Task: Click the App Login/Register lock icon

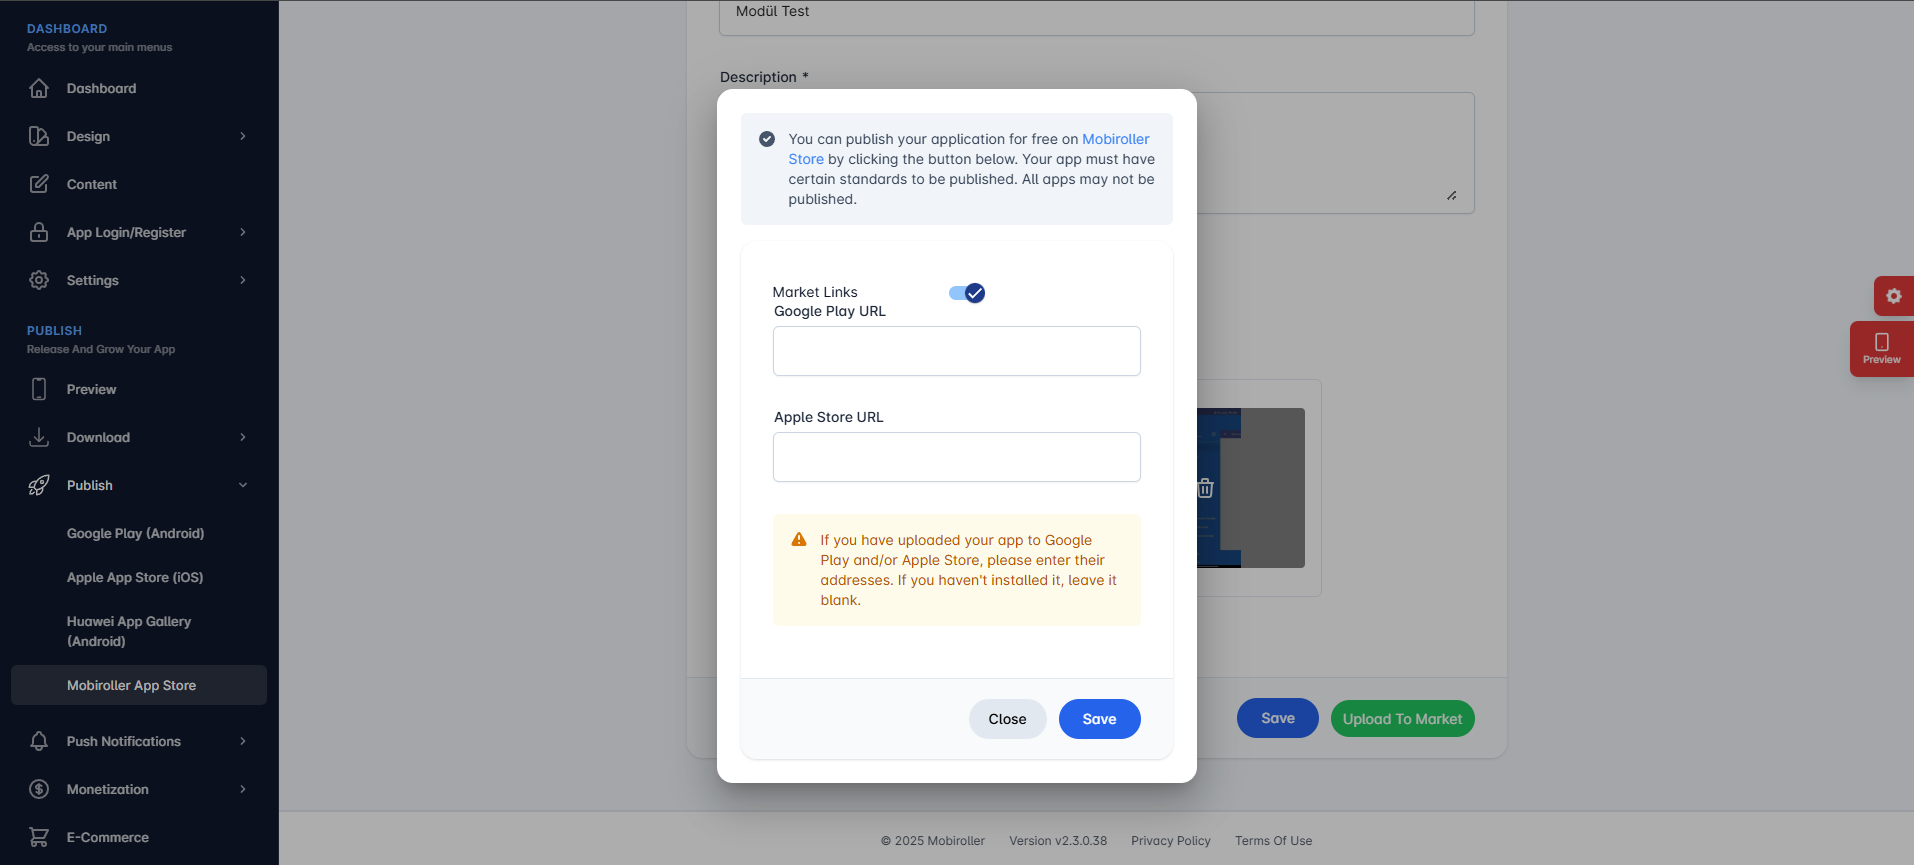Action: [x=39, y=232]
